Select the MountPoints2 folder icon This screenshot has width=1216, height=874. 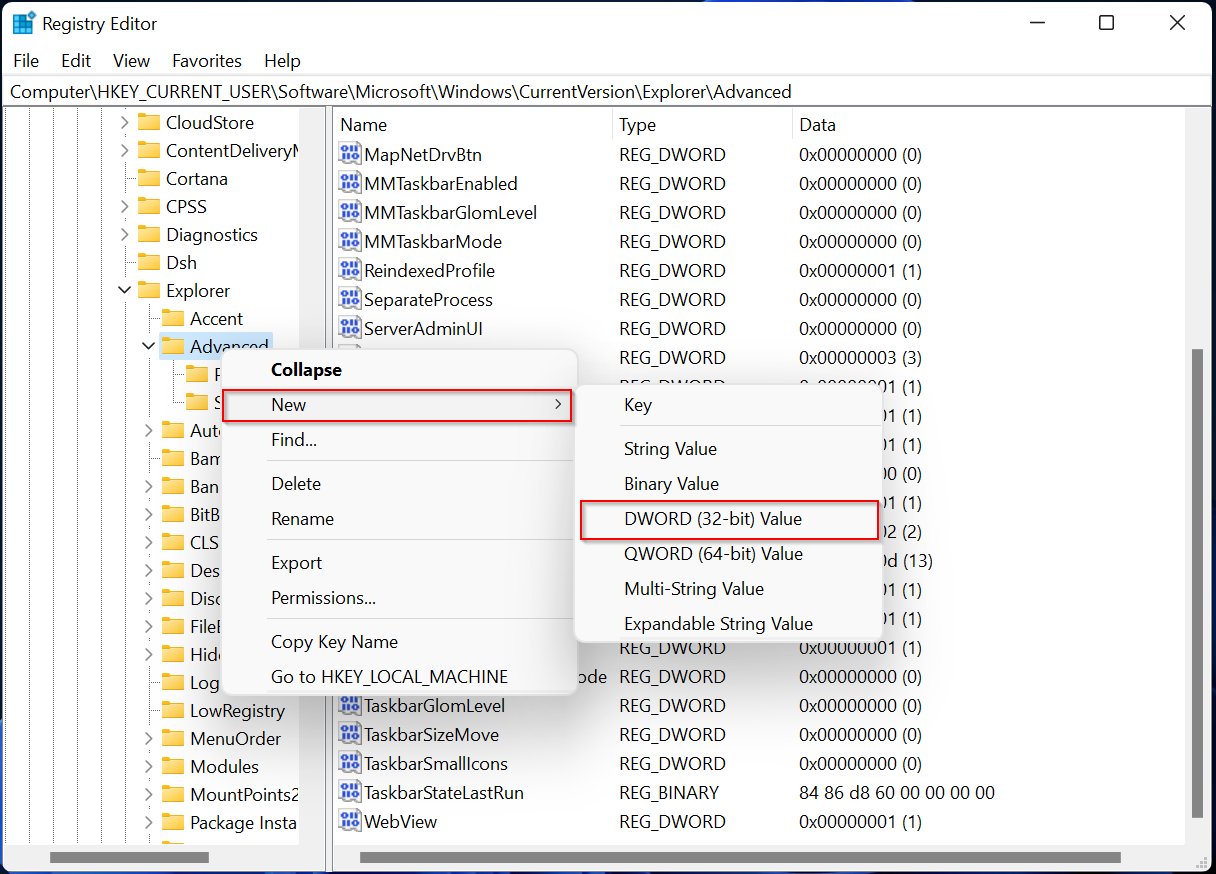point(173,794)
